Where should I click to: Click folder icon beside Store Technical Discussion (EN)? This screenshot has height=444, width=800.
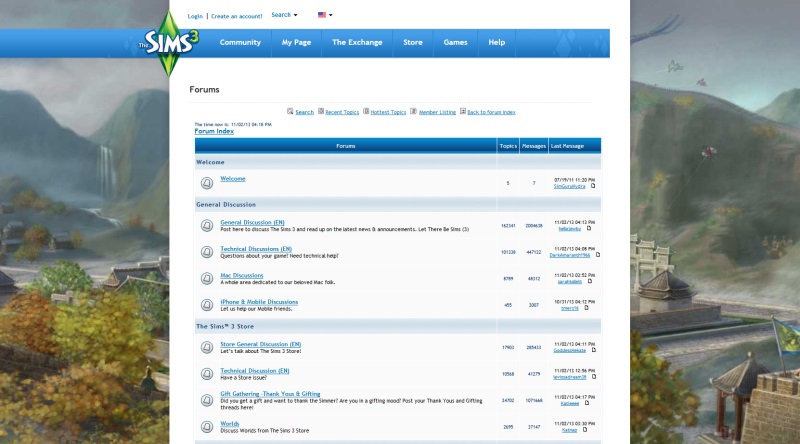point(207,374)
